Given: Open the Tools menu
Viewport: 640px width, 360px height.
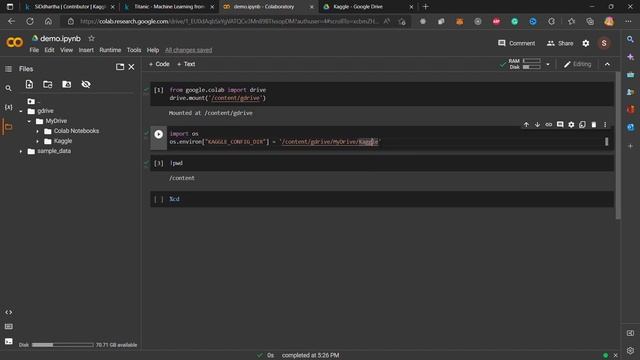Looking at the screenshot, I should click(x=134, y=50).
